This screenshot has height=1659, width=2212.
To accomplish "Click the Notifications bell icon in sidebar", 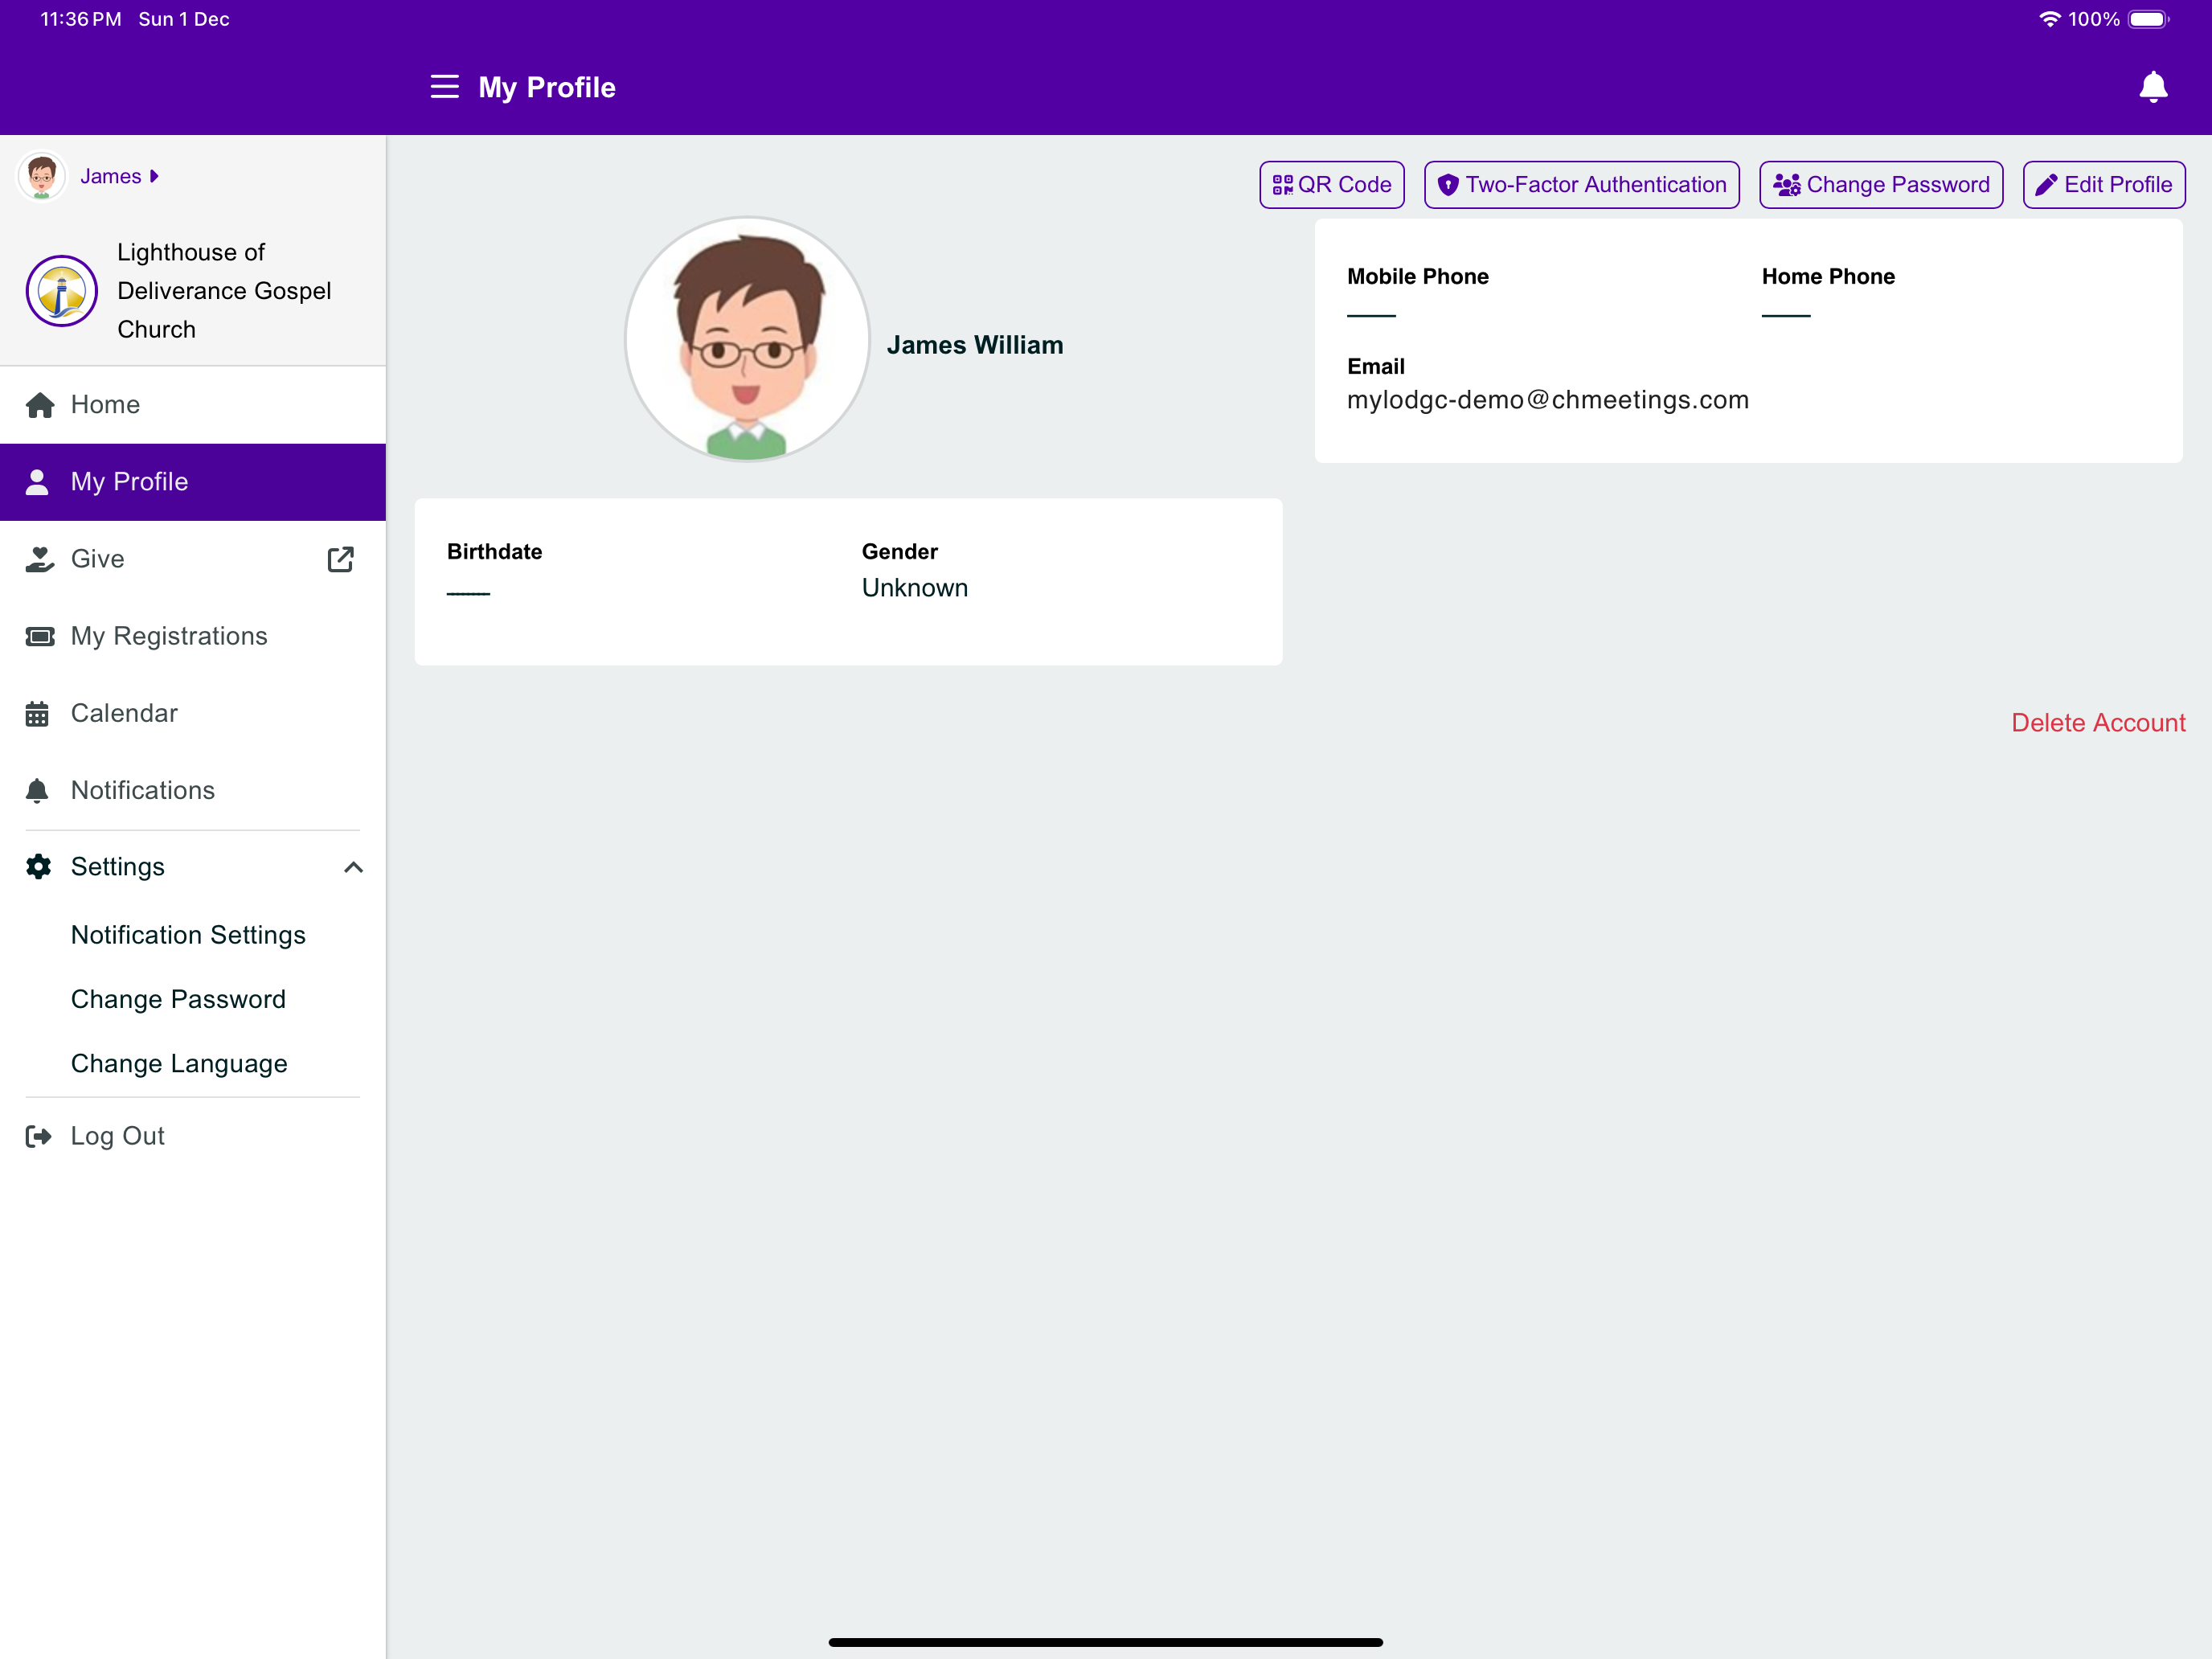I will [x=37, y=791].
